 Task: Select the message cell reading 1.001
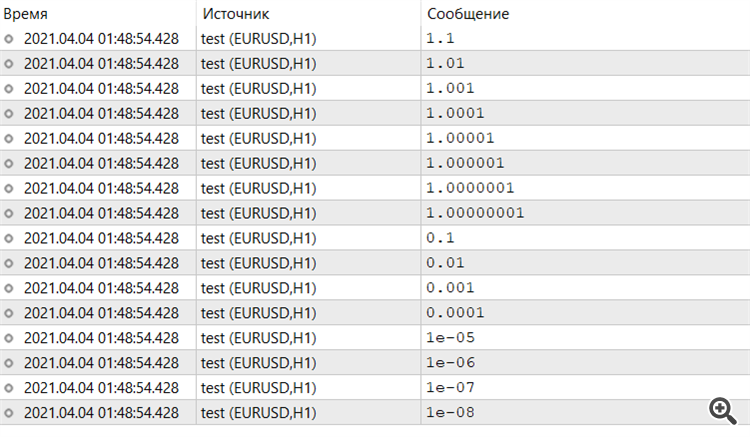pos(449,88)
